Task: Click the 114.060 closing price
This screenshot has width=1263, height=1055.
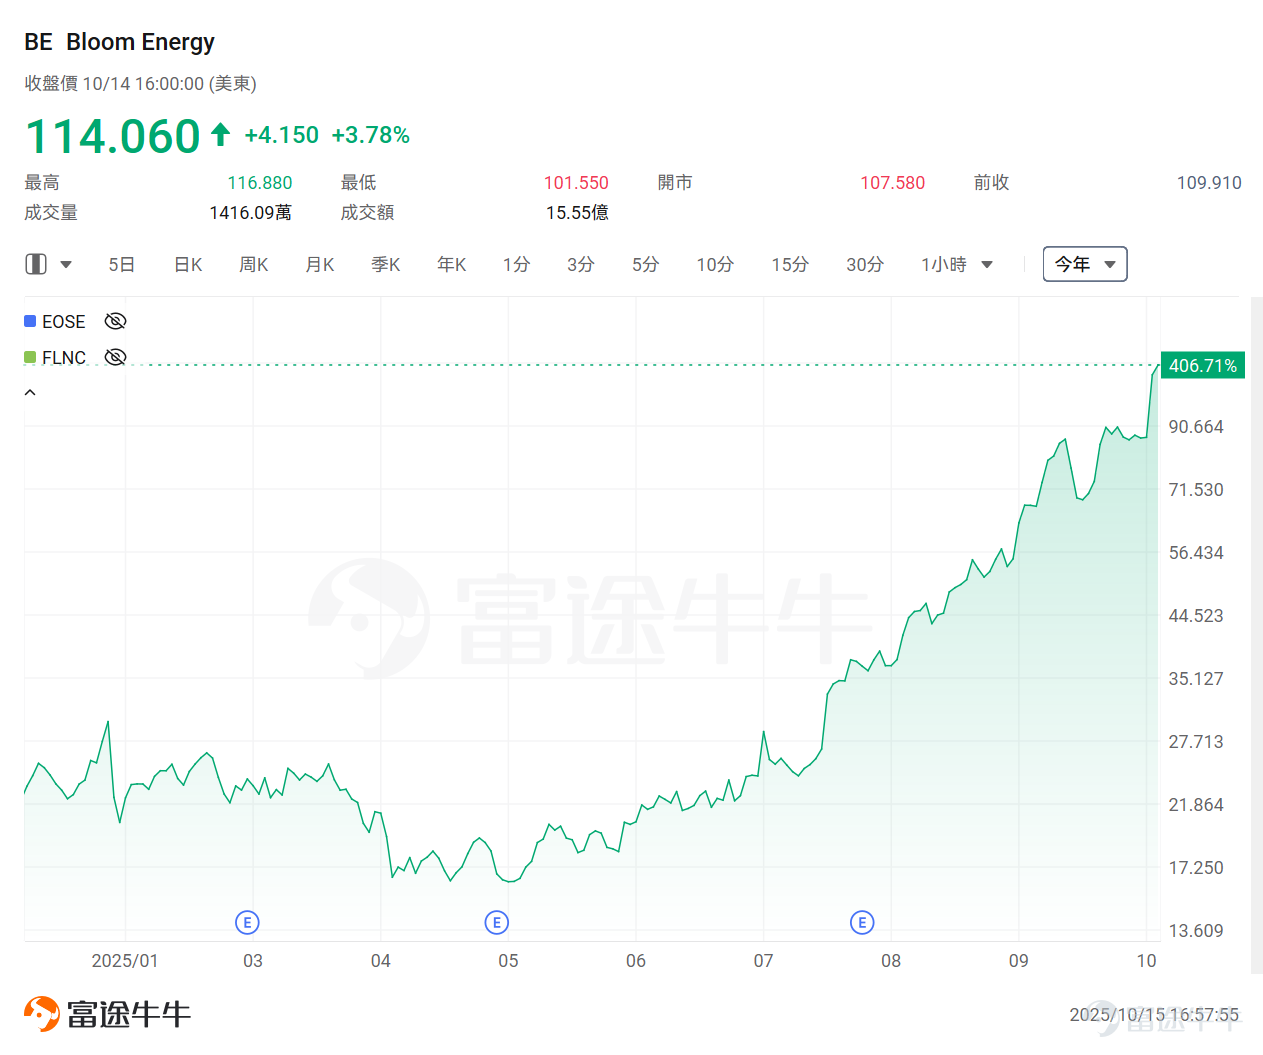Action: pyautogui.click(x=113, y=136)
